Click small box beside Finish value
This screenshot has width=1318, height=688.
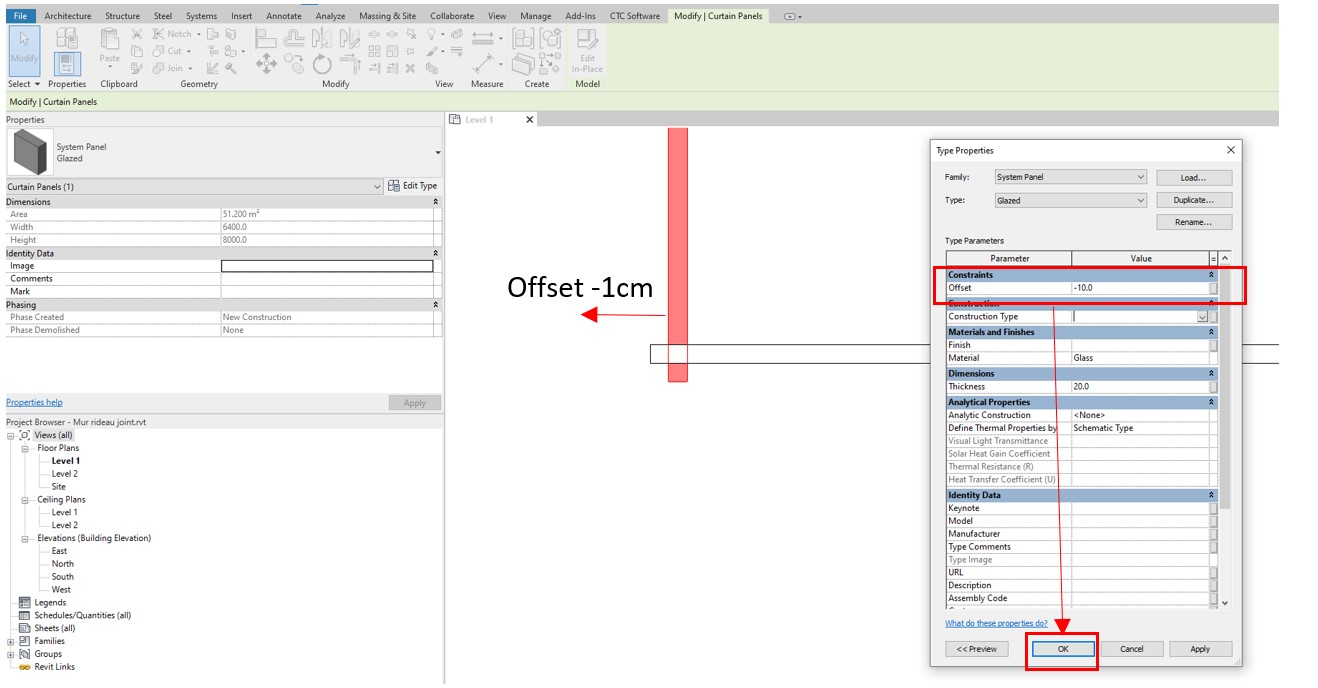pyautogui.click(x=1213, y=345)
